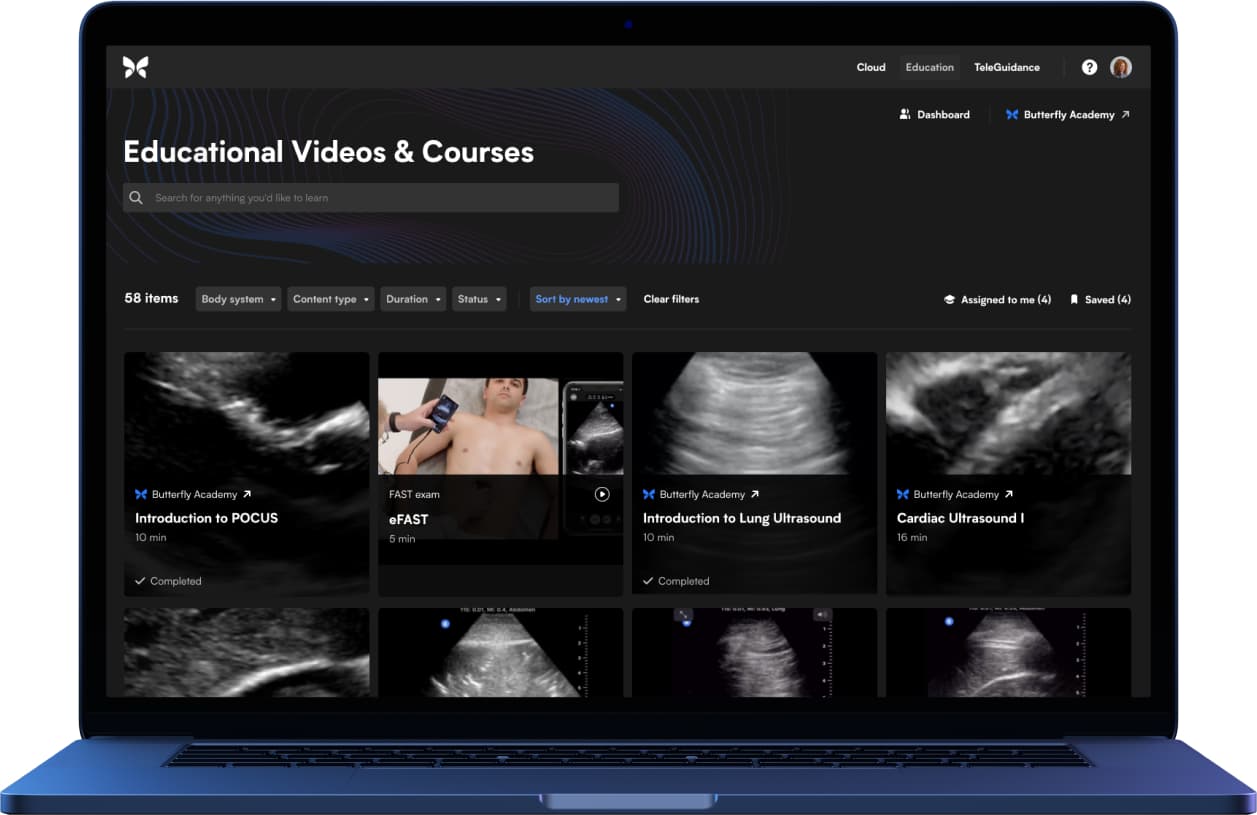Open the Status filter dropdown
The image size is (1257, 815).
pyautogui.click(x=478, y=299)
